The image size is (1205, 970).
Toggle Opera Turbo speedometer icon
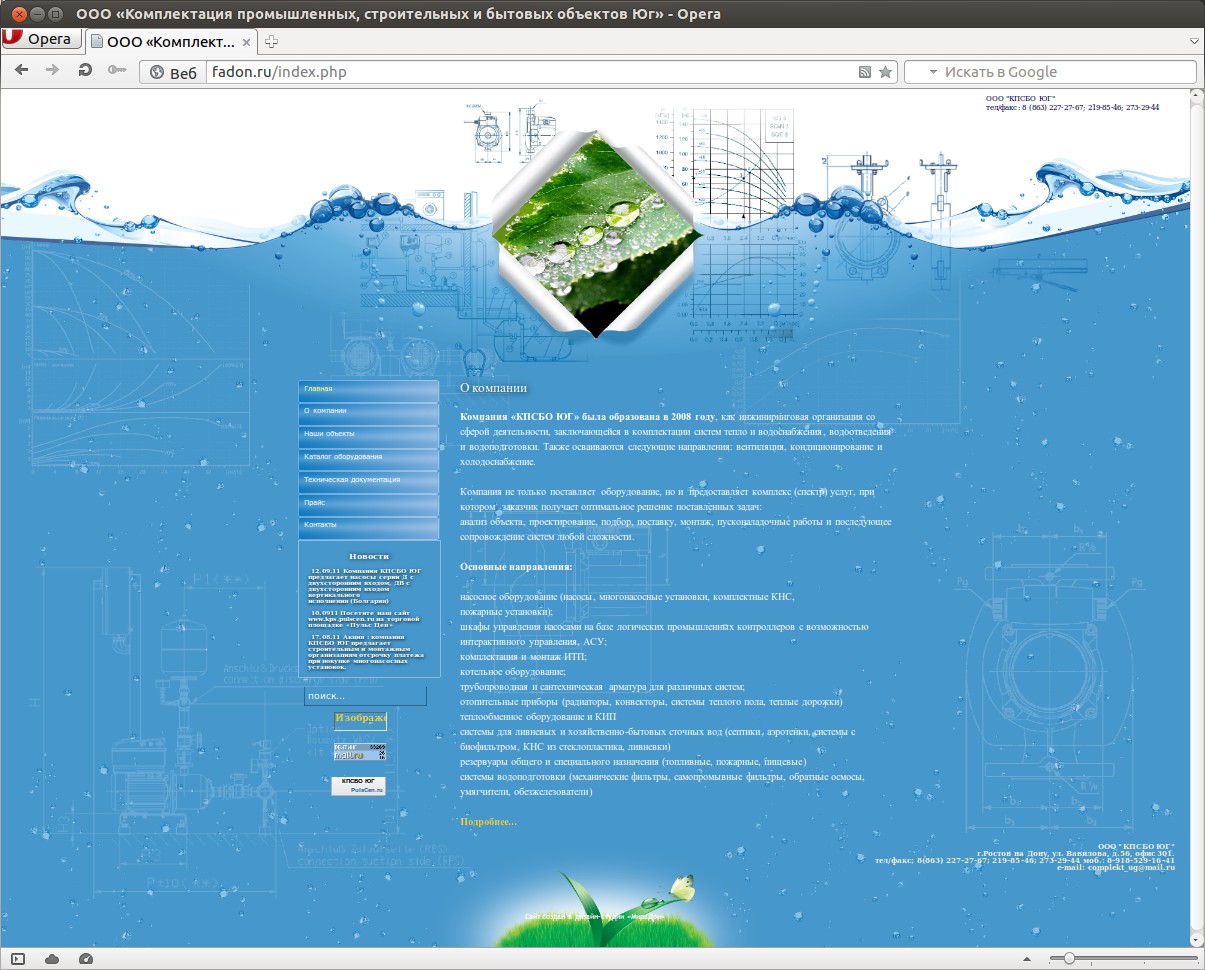click(x=85, y=959)
